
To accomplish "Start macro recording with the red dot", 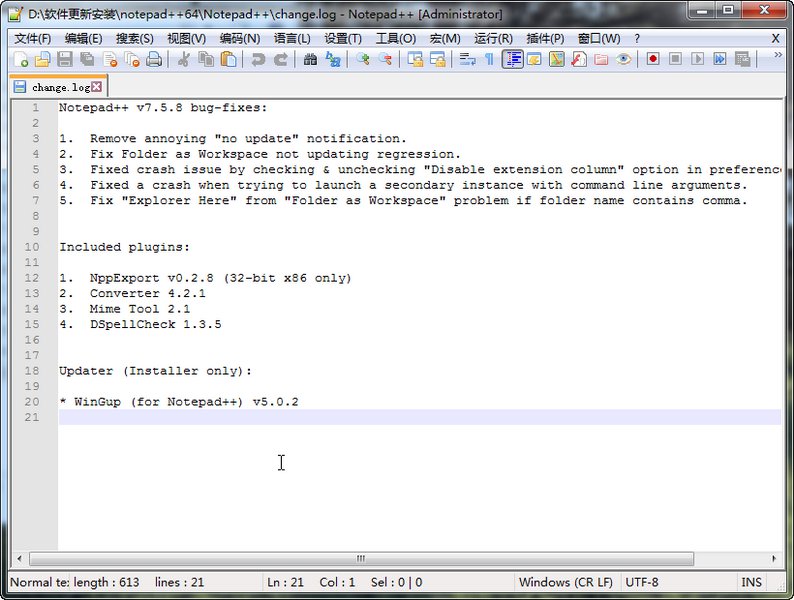I will tap(653, 59).
